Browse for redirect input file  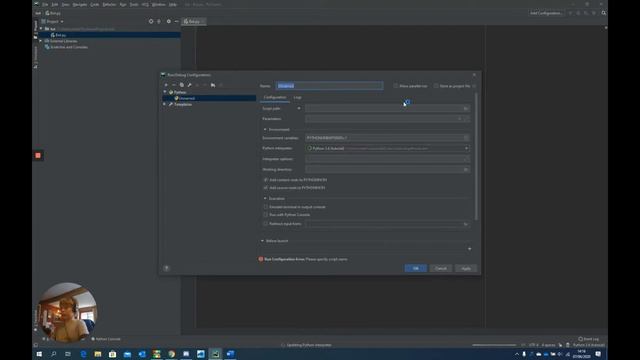(466, 224)
